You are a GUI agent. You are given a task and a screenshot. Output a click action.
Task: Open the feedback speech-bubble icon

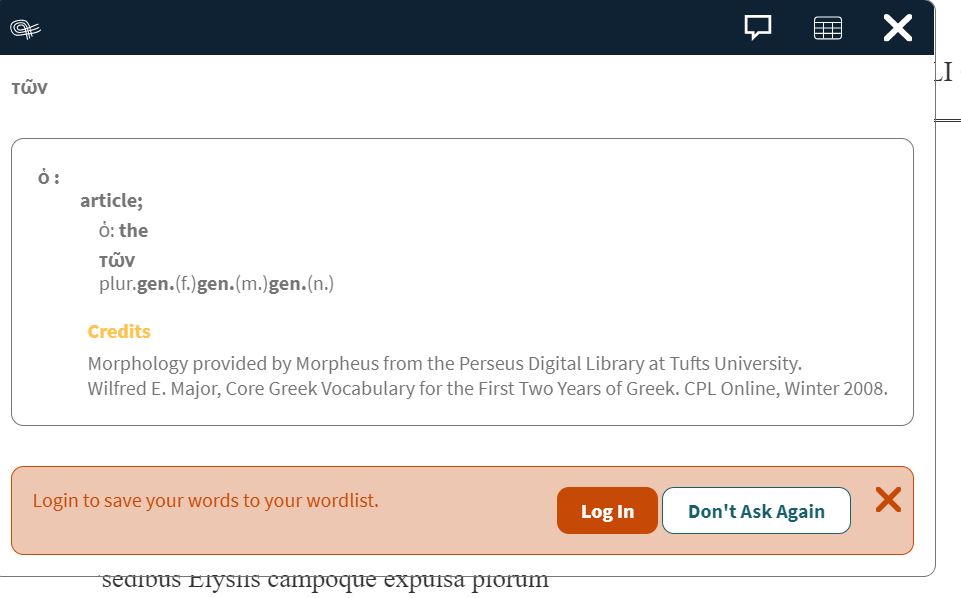[x=757, y=27]
